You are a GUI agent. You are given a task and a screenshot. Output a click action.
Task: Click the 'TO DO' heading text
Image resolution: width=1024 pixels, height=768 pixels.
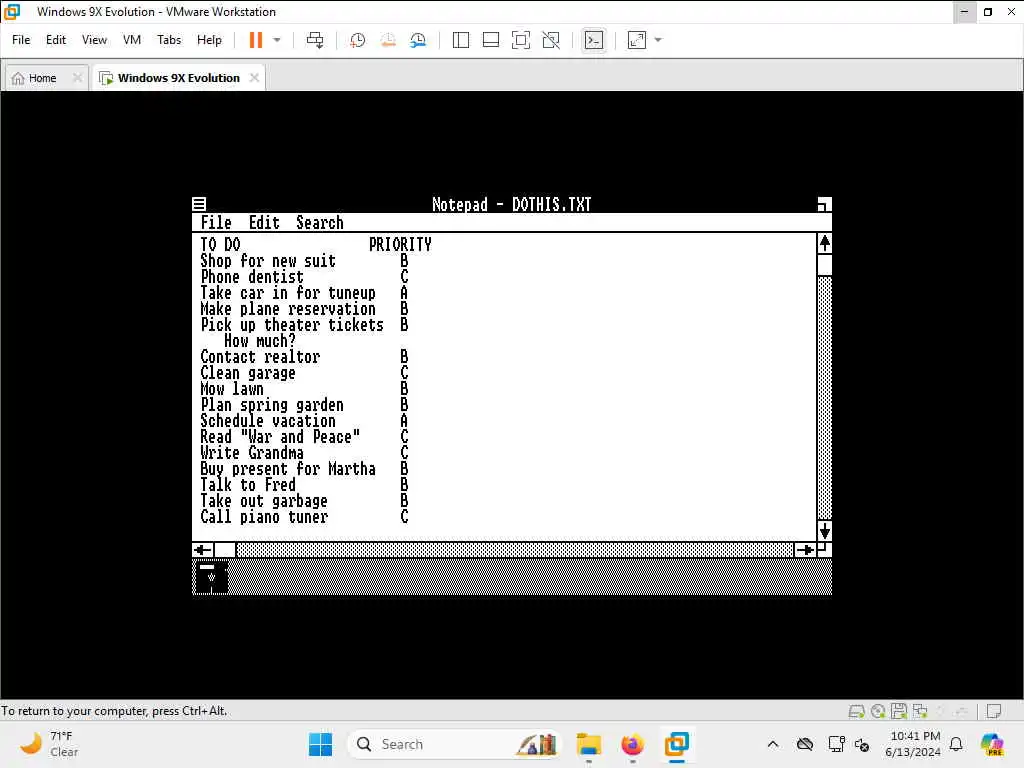(220, 245)
